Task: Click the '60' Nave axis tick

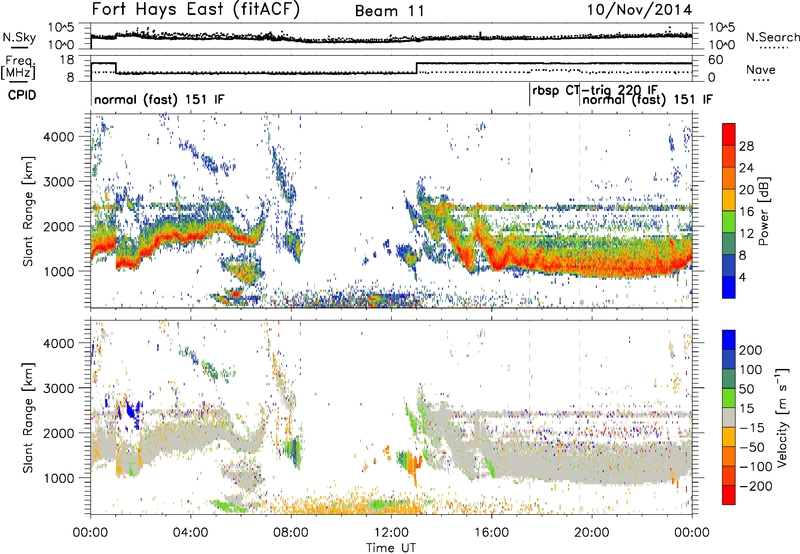Action: (716, 60)
